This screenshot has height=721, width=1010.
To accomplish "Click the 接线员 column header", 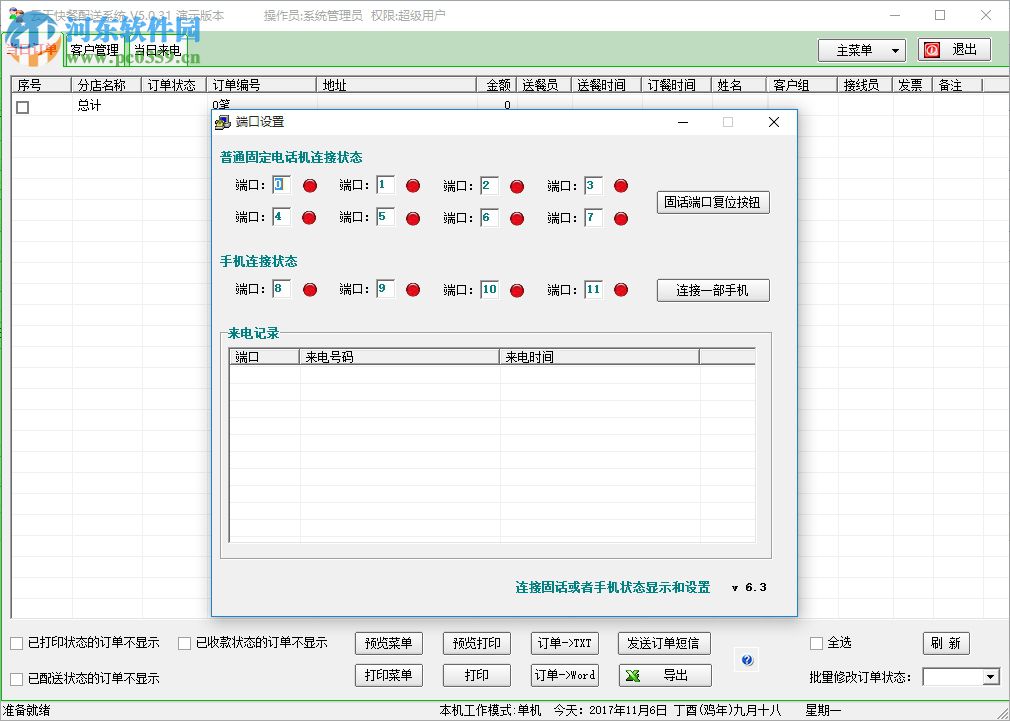I will pyautogui.click(x=864, y=85).
